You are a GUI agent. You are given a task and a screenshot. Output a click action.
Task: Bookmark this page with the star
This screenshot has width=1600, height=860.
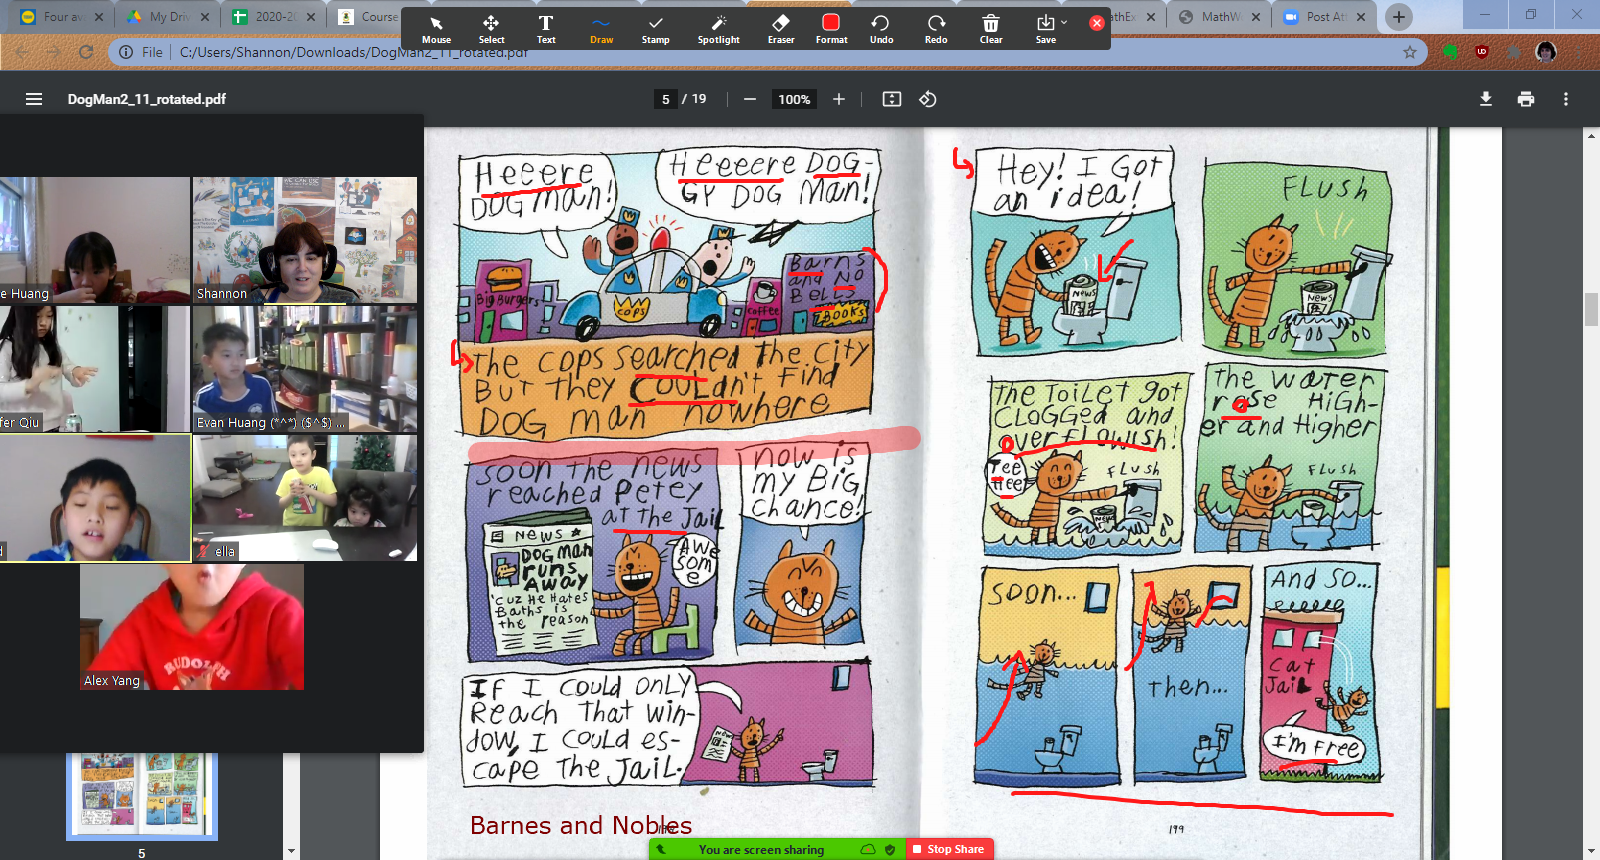pos(1409,52)
